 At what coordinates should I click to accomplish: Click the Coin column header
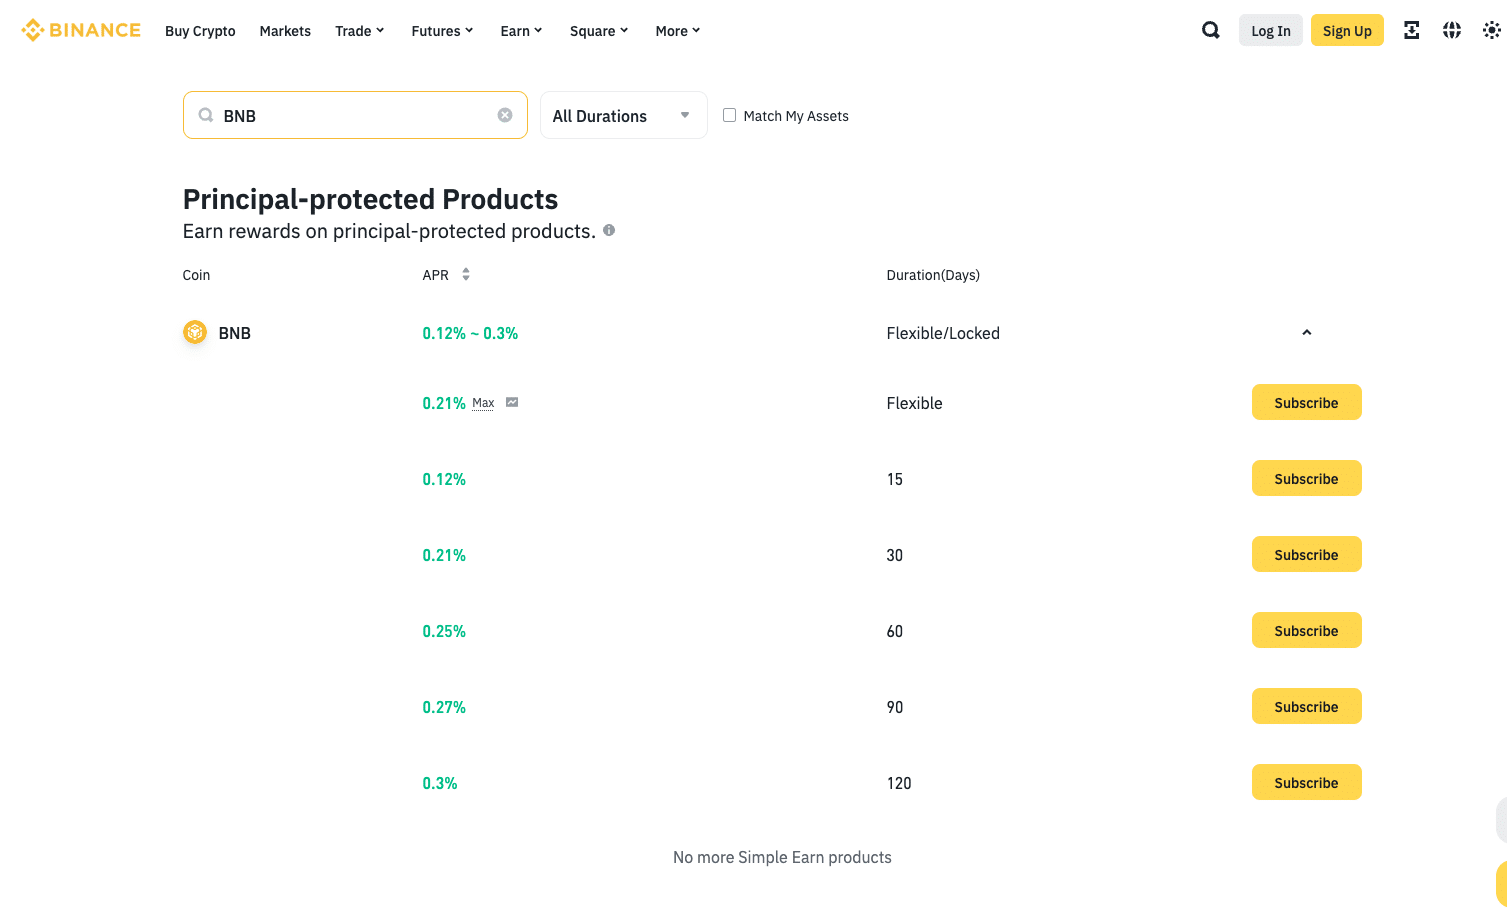pyautogui.click(x=196, y=275)
